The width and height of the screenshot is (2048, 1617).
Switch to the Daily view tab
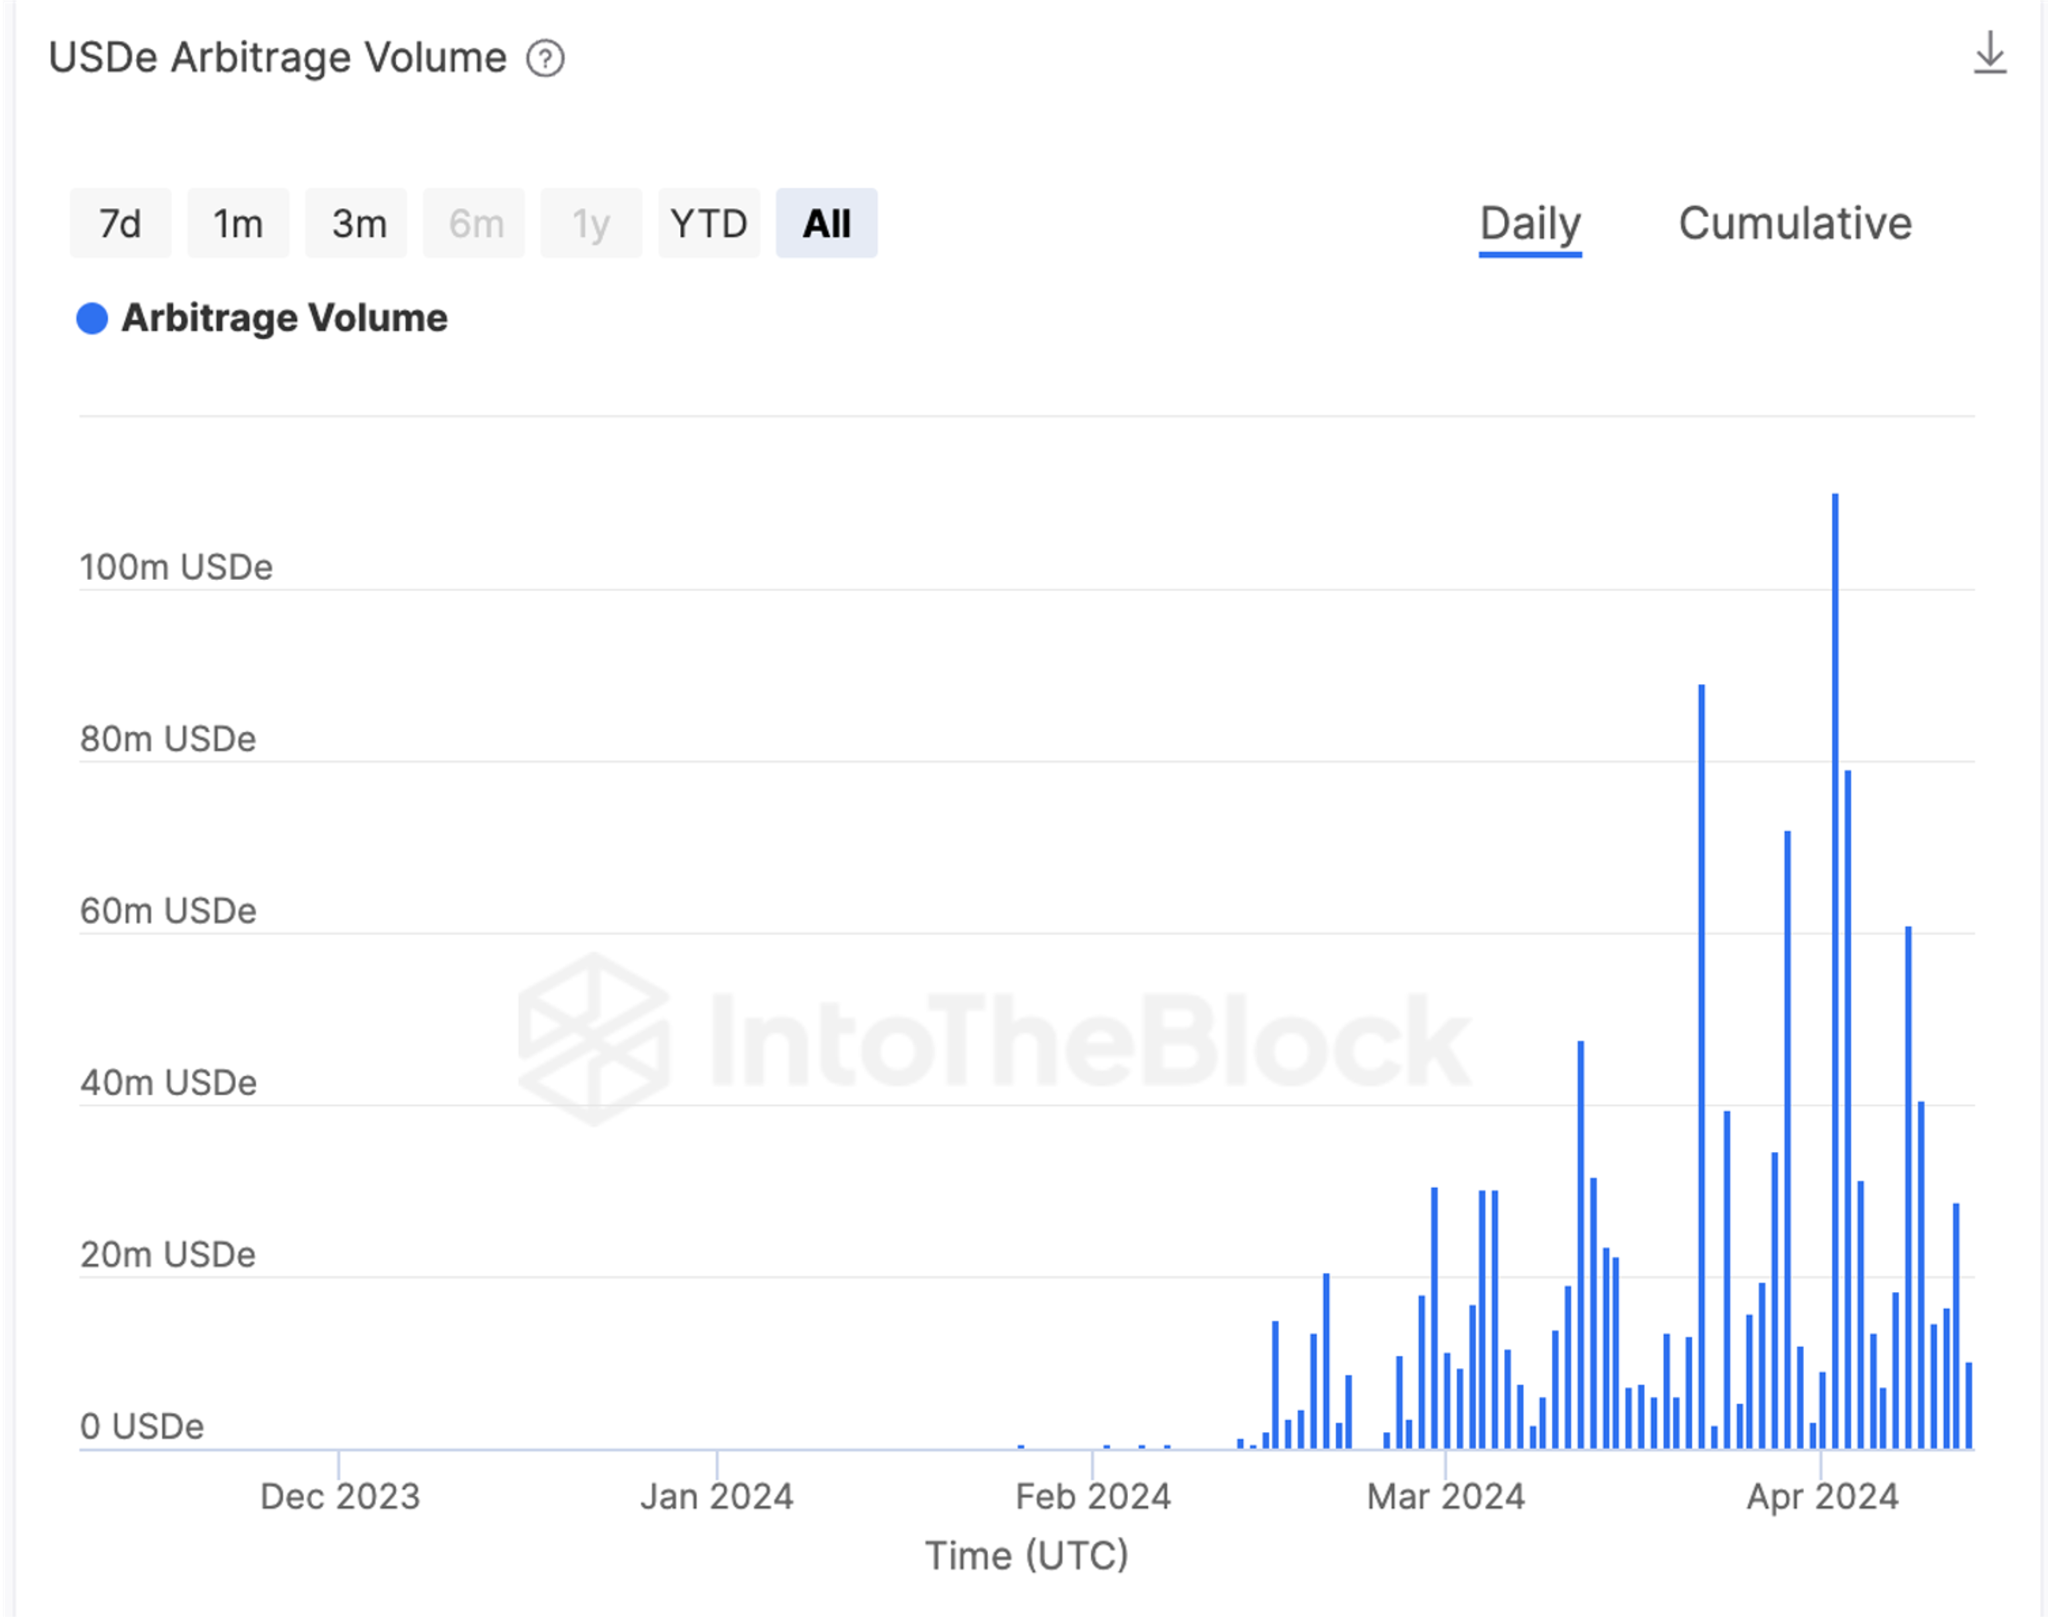click(1529, 224)
